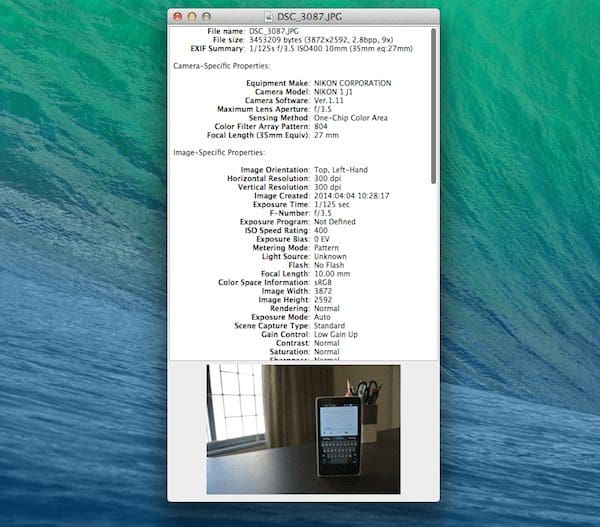Click the photo preview thumbnail
The image size is (600, 527).
tap(303, 429)
